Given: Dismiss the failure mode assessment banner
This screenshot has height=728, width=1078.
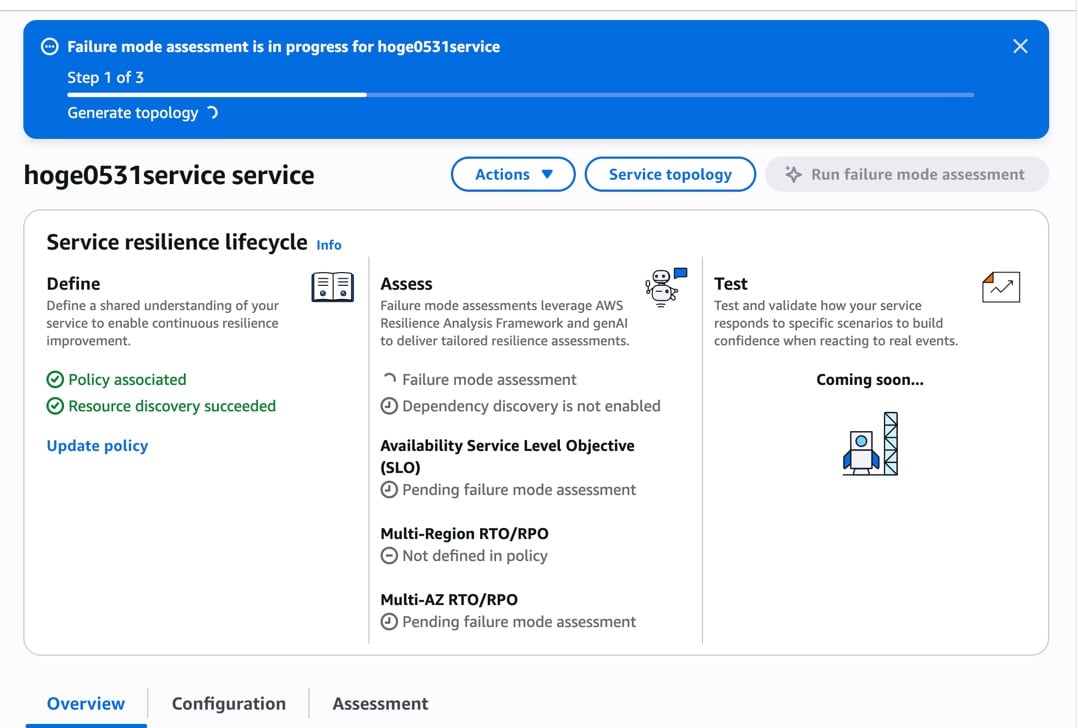Looking at the screenshot, I should click(x=1020, y=46).
